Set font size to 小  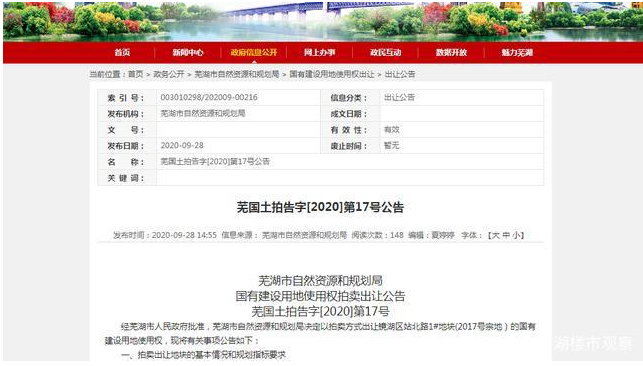[516, 235]
